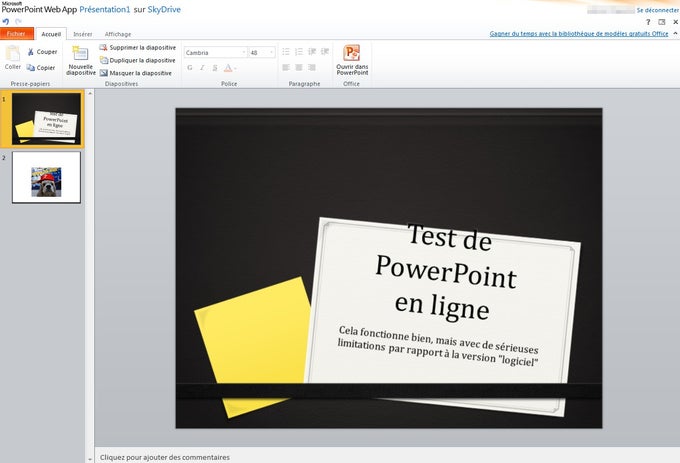Click Se déconnecter link
Image resolution: width=680 pixels, height=463 pixels.
point(657,10)
